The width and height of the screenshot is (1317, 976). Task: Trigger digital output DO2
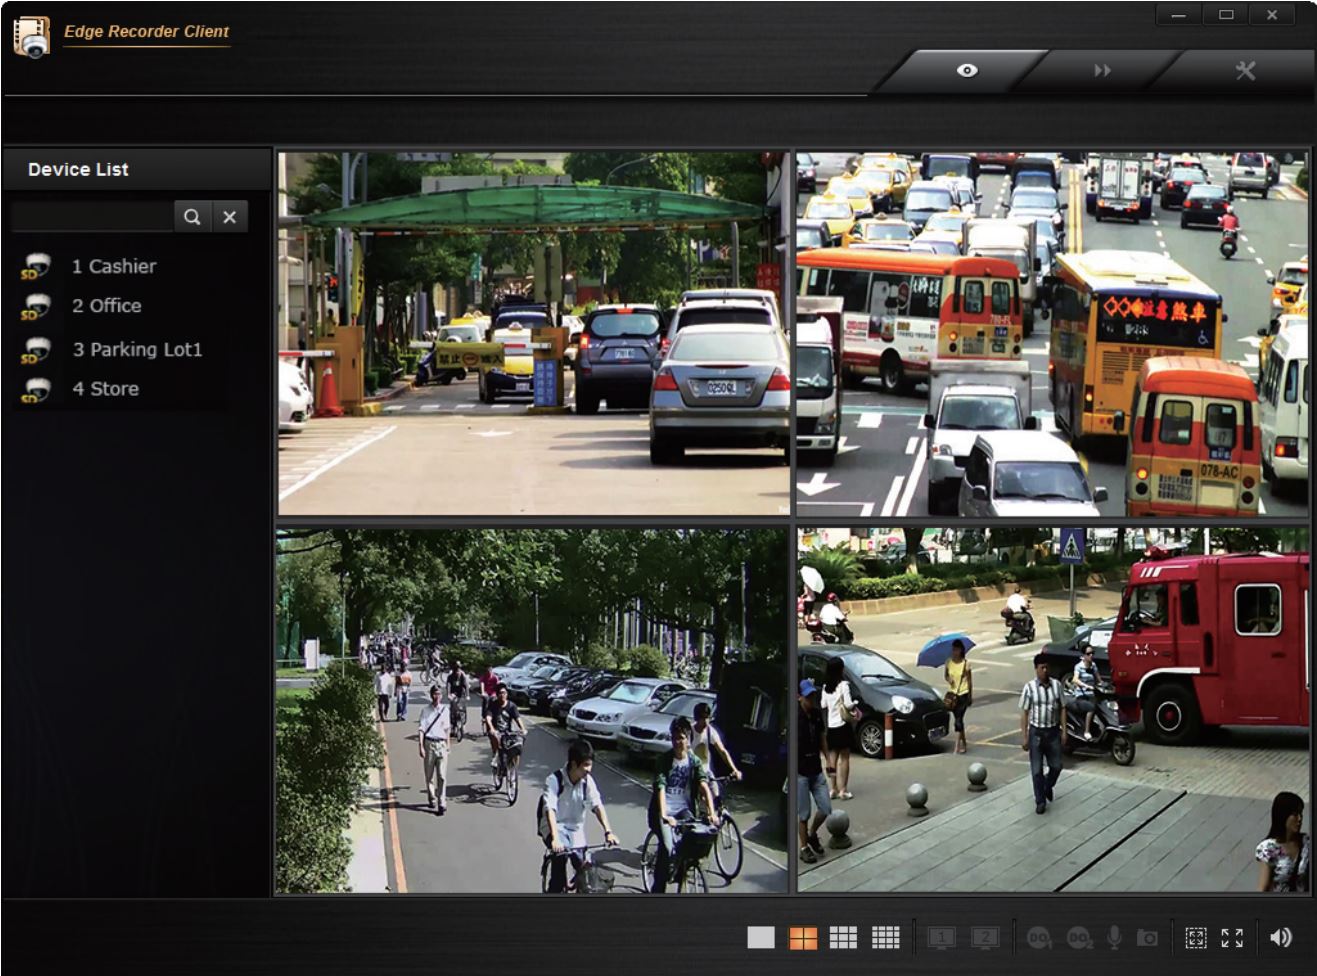1079,937
